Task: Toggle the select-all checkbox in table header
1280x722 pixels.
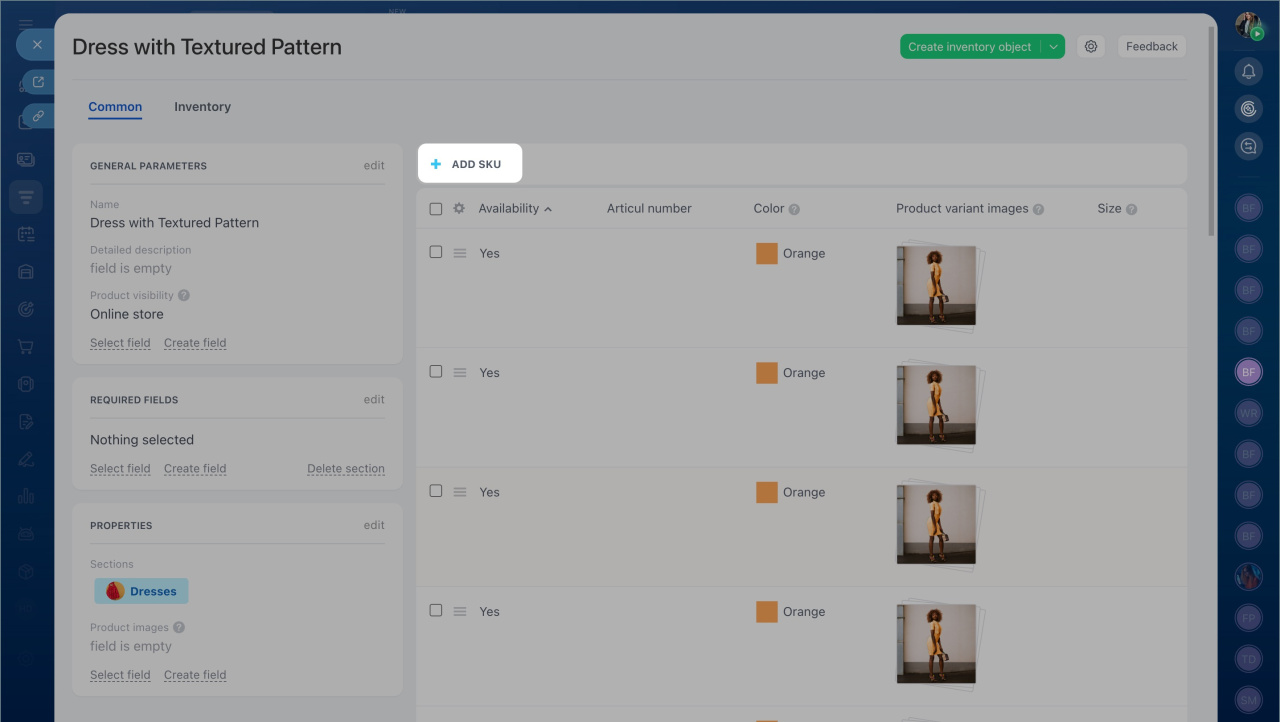Action: [435, 209]
